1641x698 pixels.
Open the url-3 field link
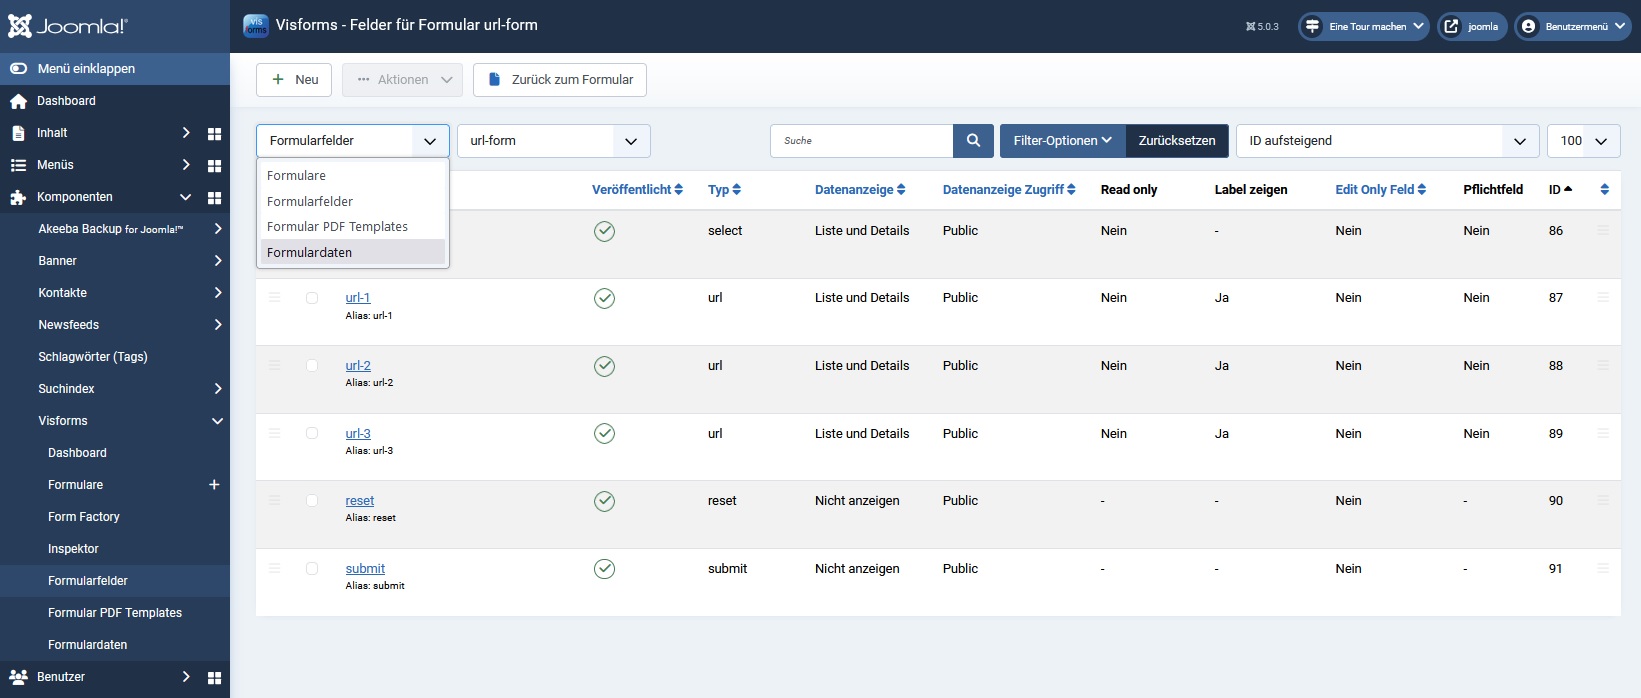(358, 434)
